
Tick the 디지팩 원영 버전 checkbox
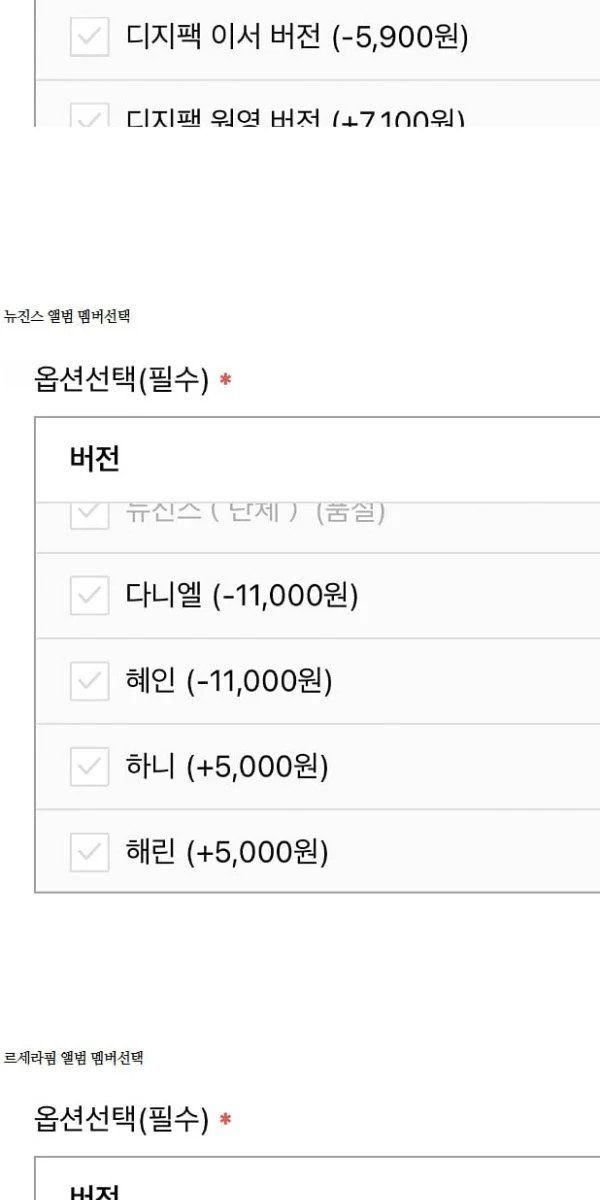(x=89, y=119)
